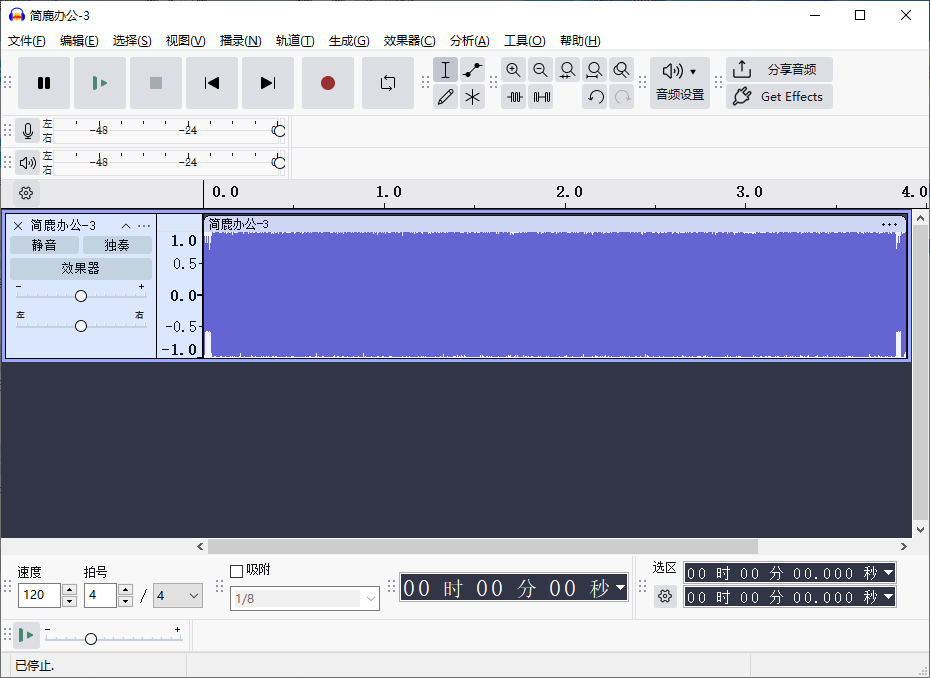Click the Silence audio selection icon
The height and width of the screenshot is (678, 930).
point(541,96)
